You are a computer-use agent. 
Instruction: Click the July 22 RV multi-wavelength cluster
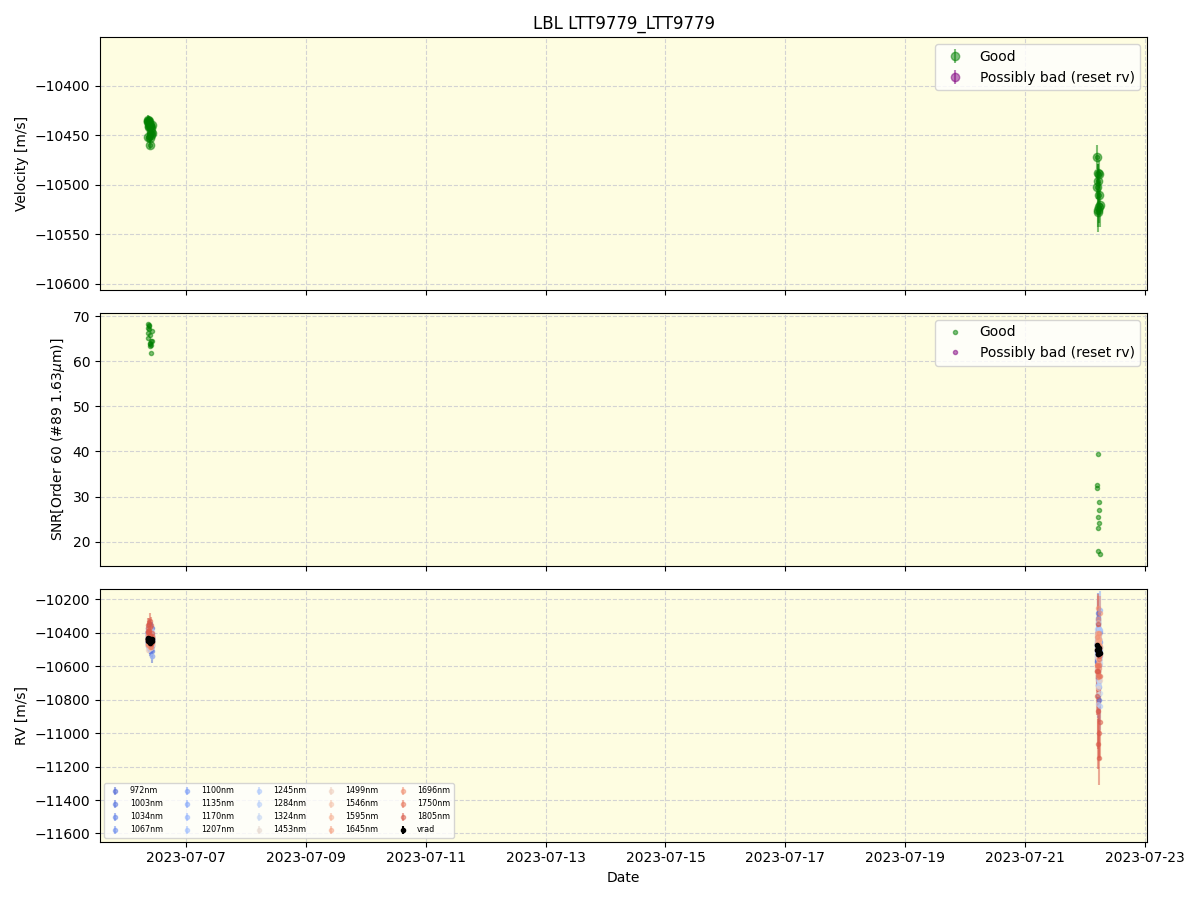1098,688
